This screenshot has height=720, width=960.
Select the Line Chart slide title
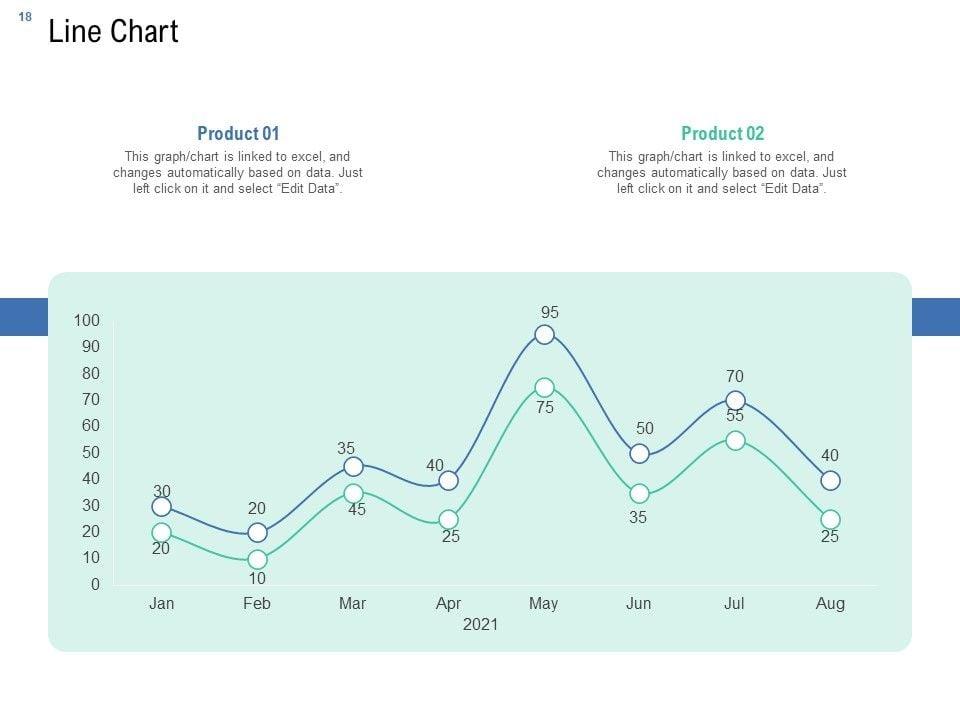click(113, 32)
